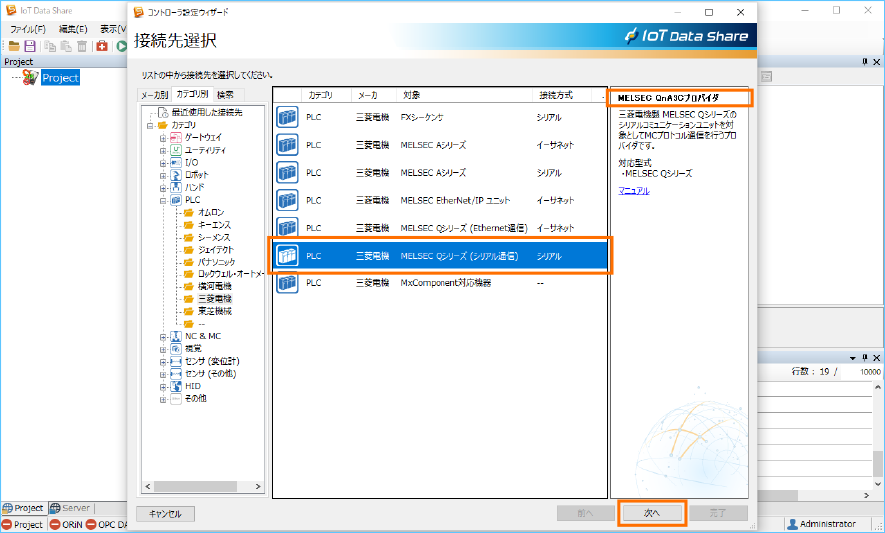This screenshot has width=885, height=533.
Task: Expand the NC & MC tree node
Action: [x=163, y=337]
